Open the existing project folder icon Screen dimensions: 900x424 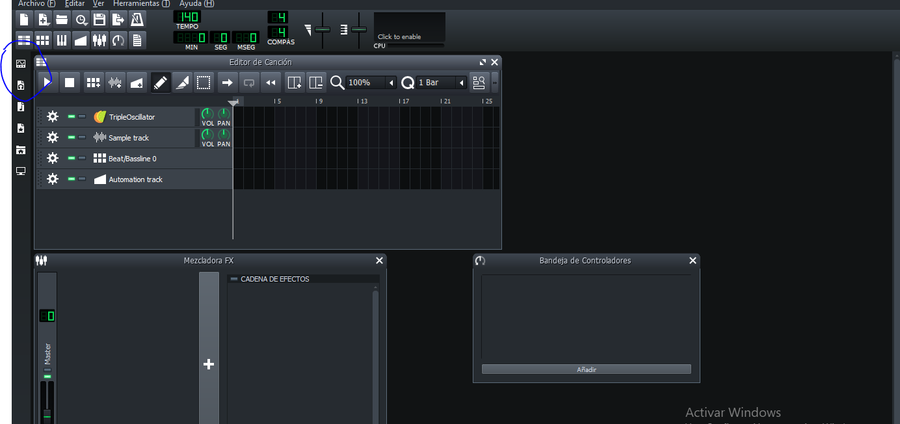tap(62, 20)
